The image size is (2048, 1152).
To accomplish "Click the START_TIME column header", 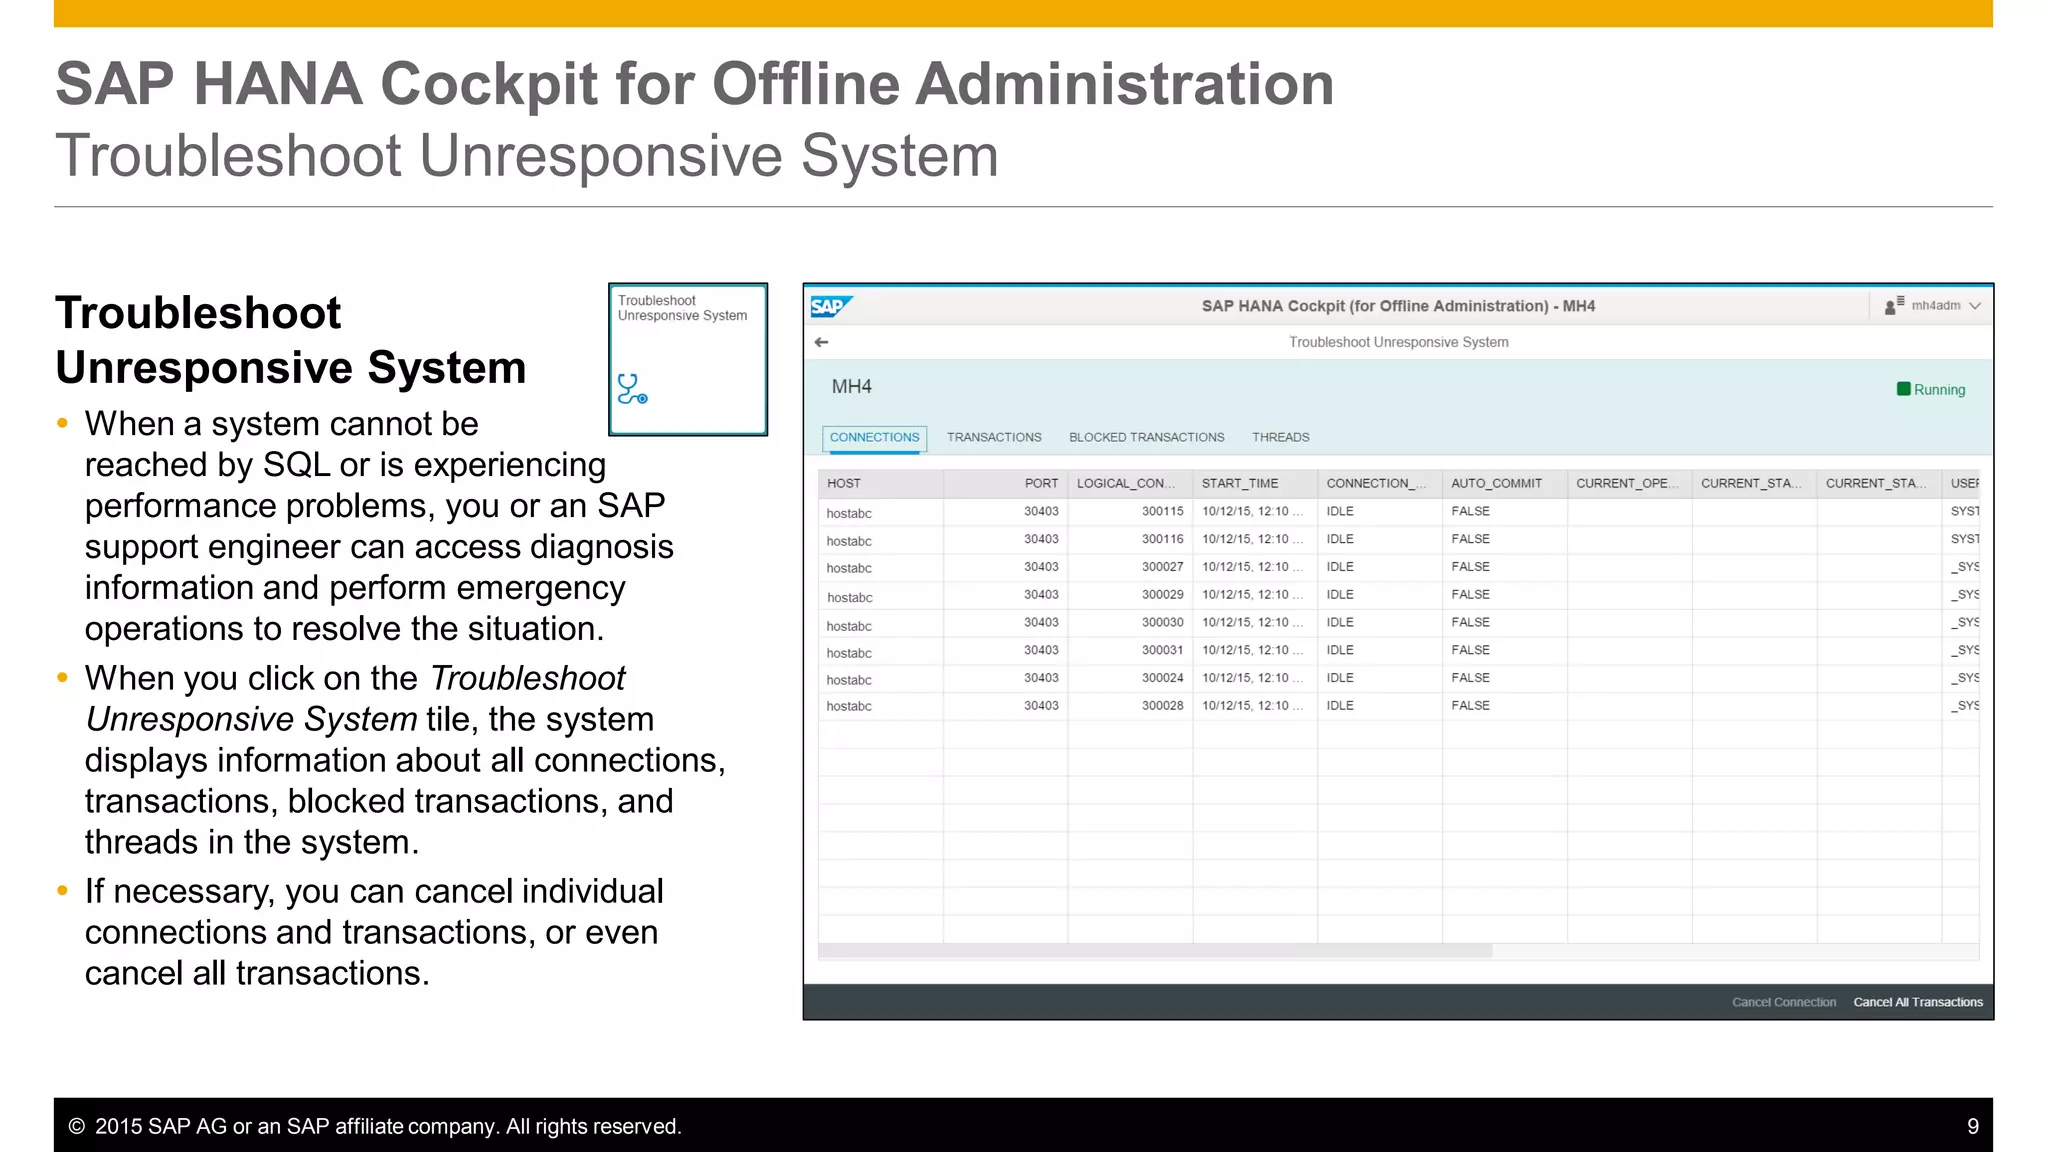I will 1255,483.
